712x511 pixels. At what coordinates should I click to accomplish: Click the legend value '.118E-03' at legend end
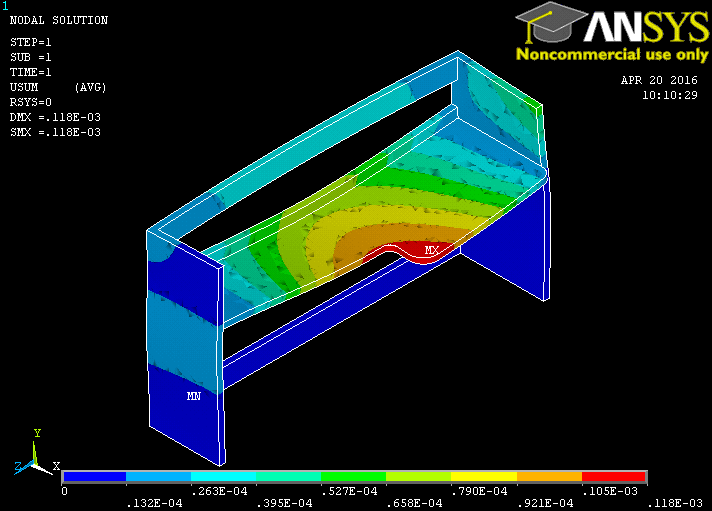pyautogui.click(x=675, y=503)
